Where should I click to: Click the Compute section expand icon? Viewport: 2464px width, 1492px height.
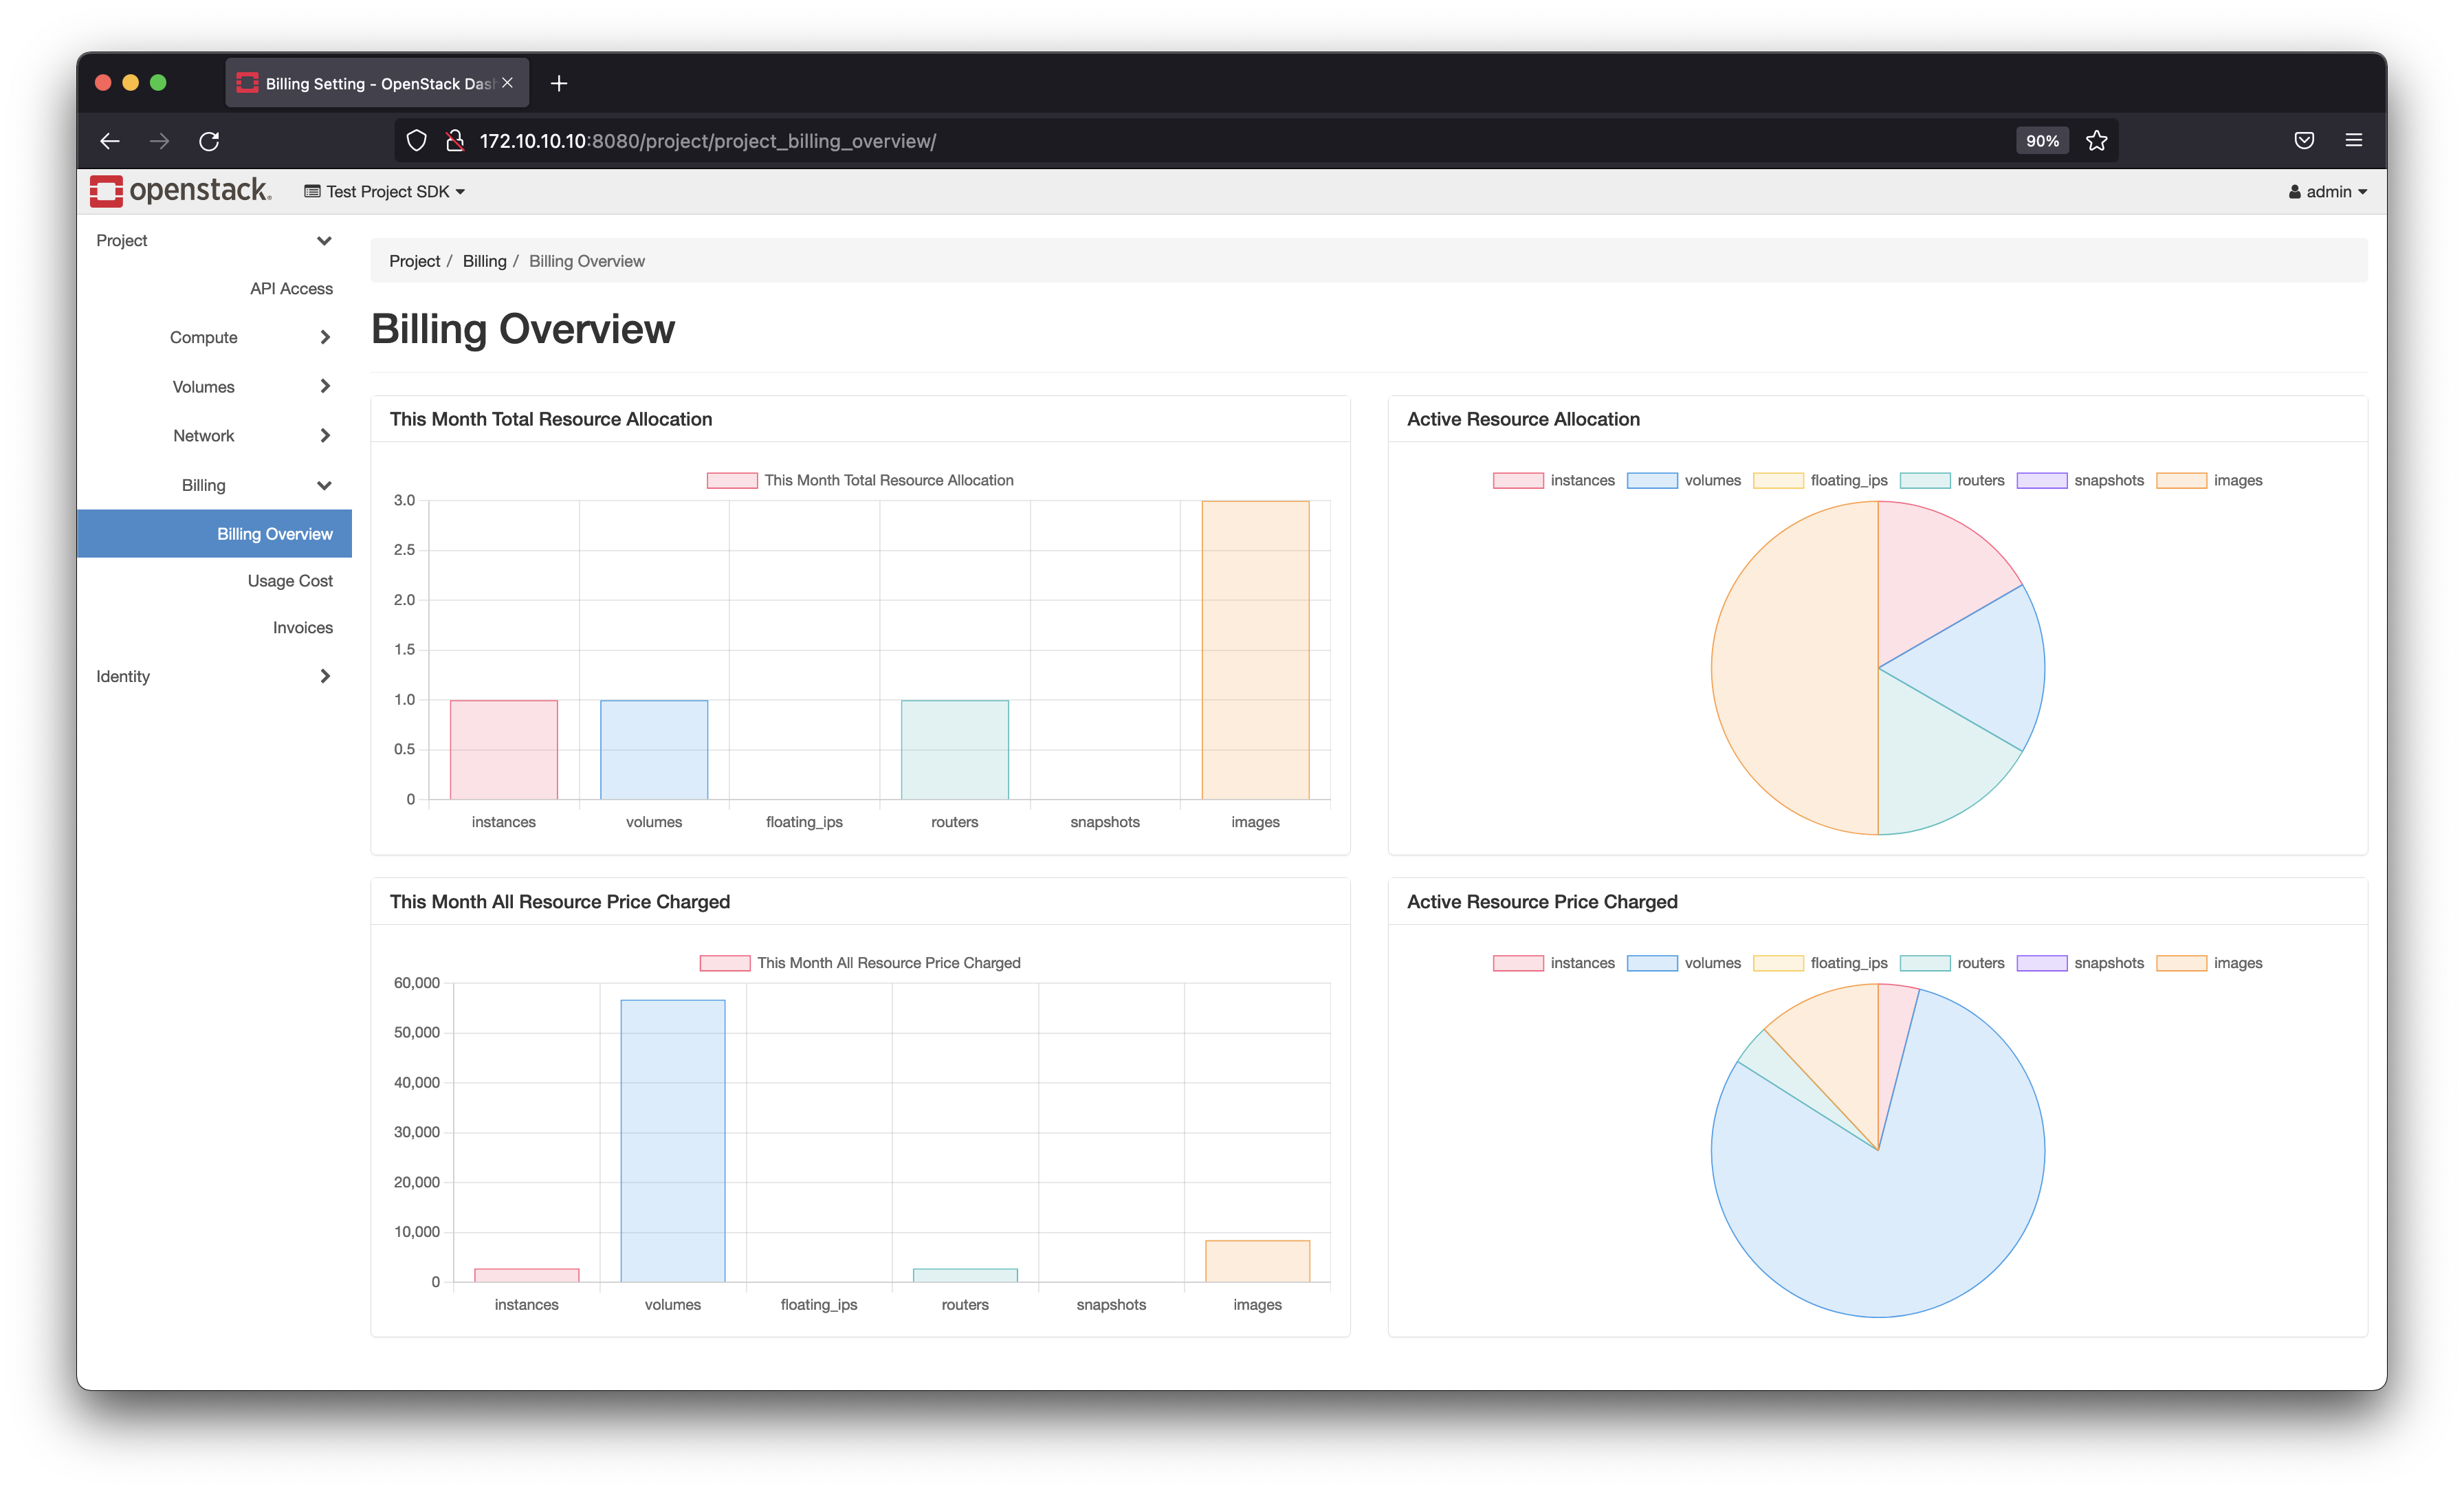tap(324, 338)
